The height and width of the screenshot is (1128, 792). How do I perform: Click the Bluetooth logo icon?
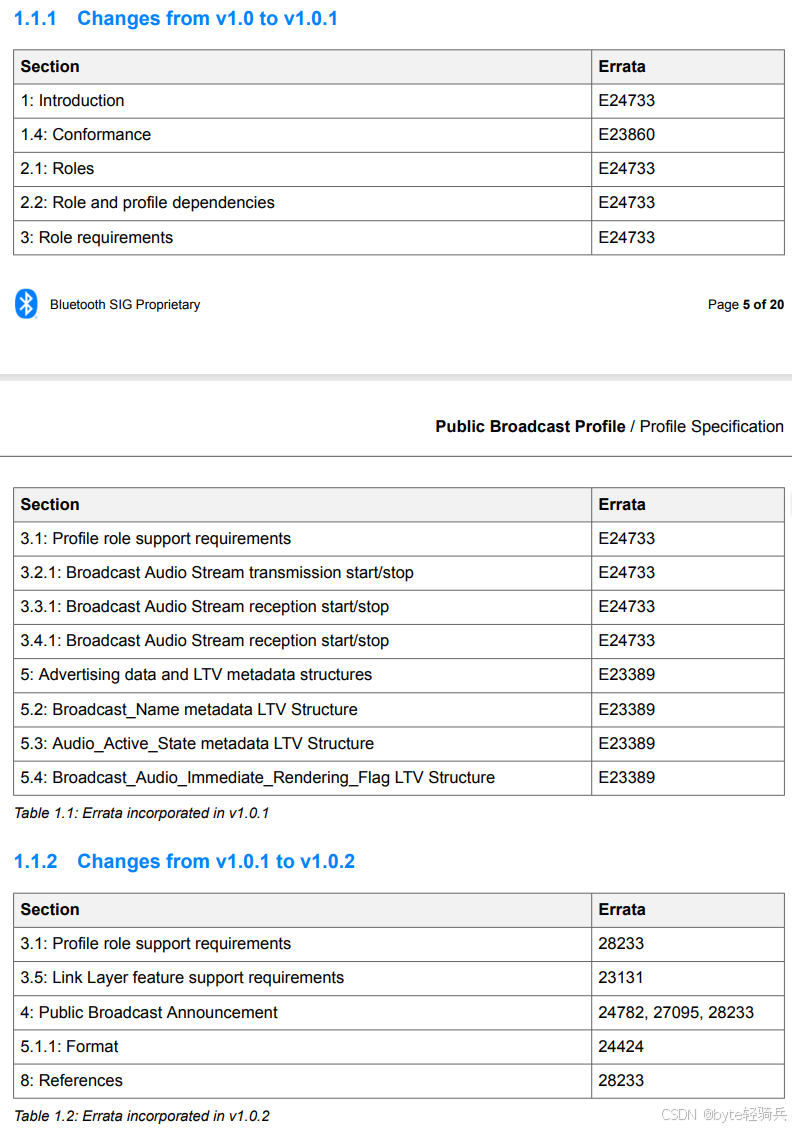[x=26, y=304]
